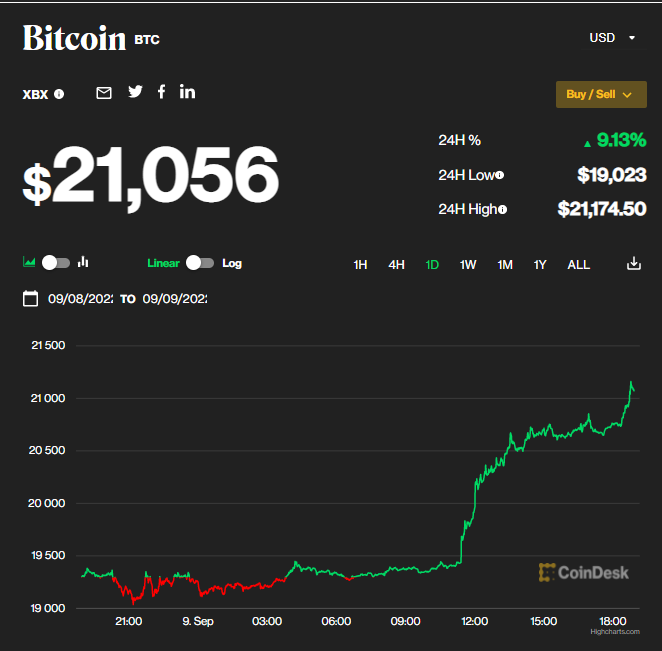
Task: Edit the start date 09/08 field
Action: point(80,299)
